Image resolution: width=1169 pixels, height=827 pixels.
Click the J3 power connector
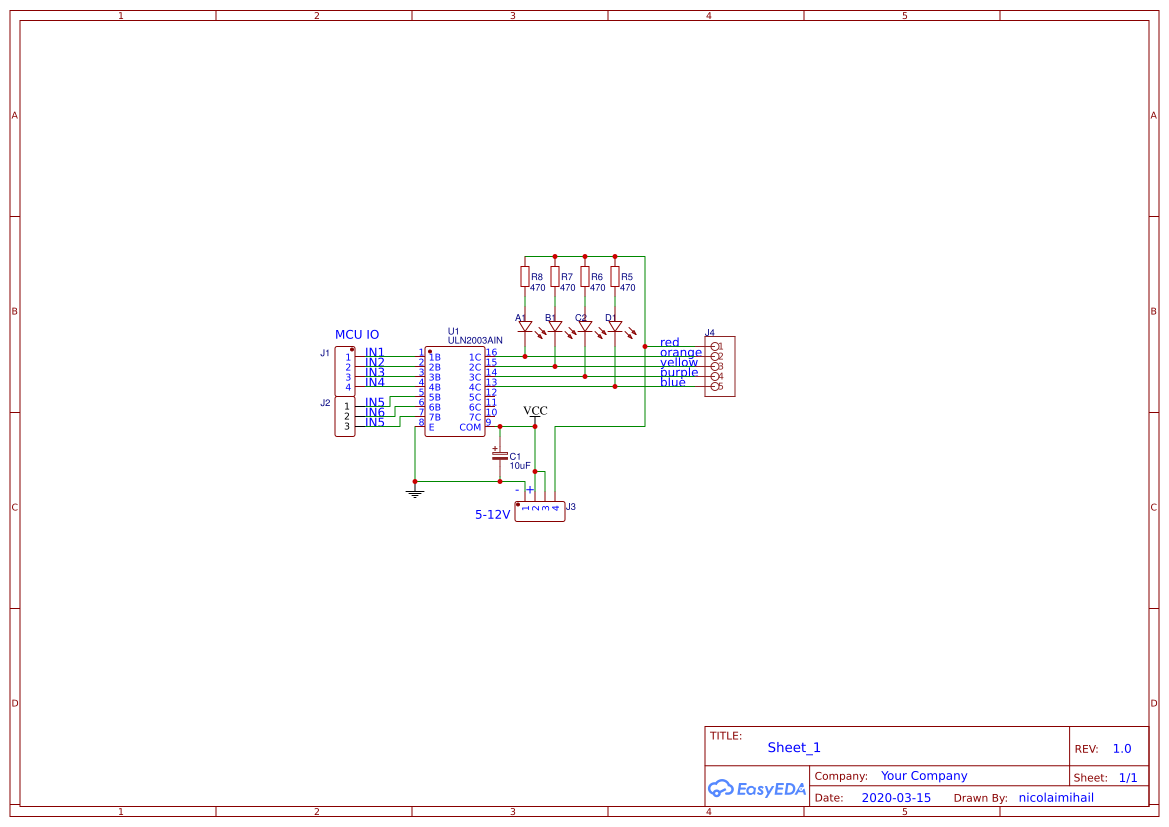point(540,511)
